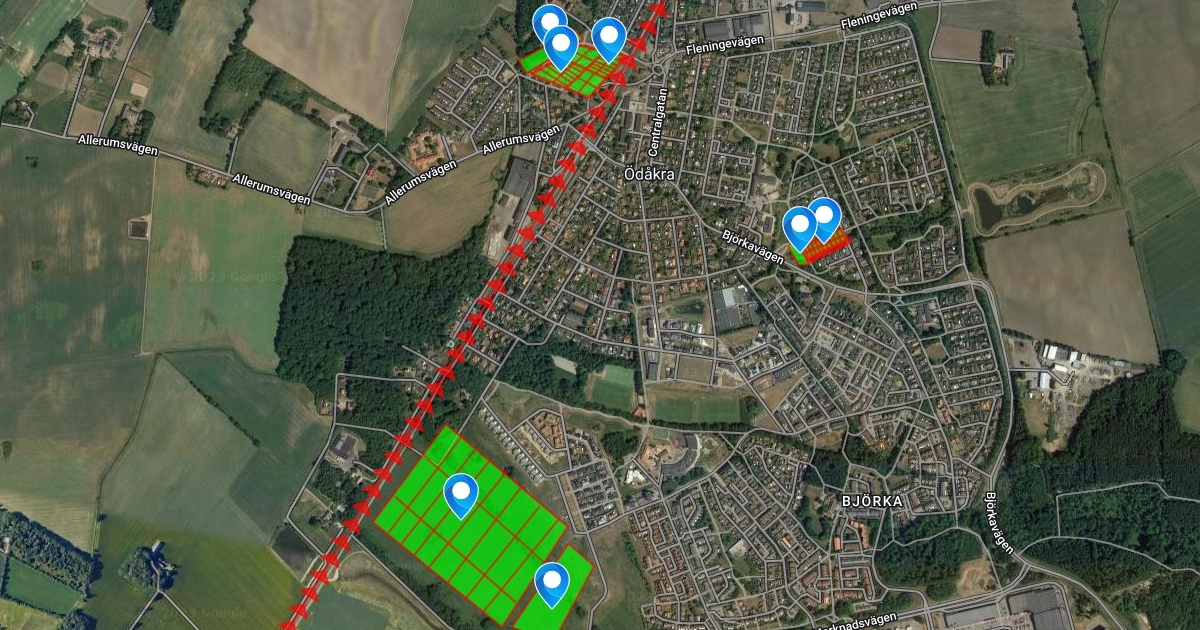
Task: Click the Björkavägen label near the two pins
Action: click(x=753, y=246)
